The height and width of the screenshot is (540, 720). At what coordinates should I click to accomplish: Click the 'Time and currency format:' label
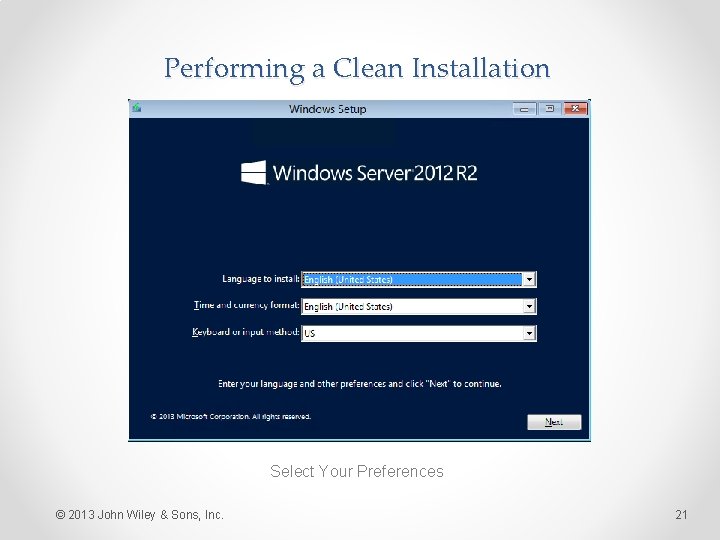247,305
